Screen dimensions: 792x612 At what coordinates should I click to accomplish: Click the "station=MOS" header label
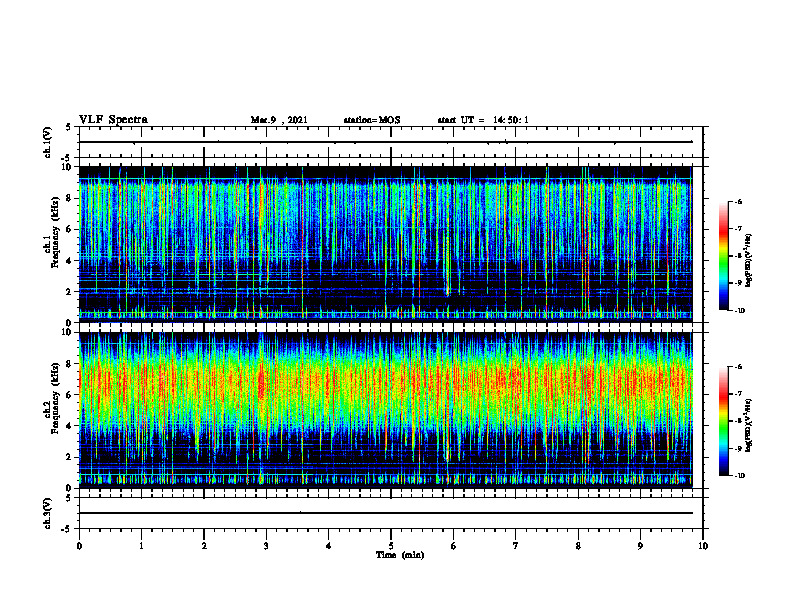click(x=372, y=120)
